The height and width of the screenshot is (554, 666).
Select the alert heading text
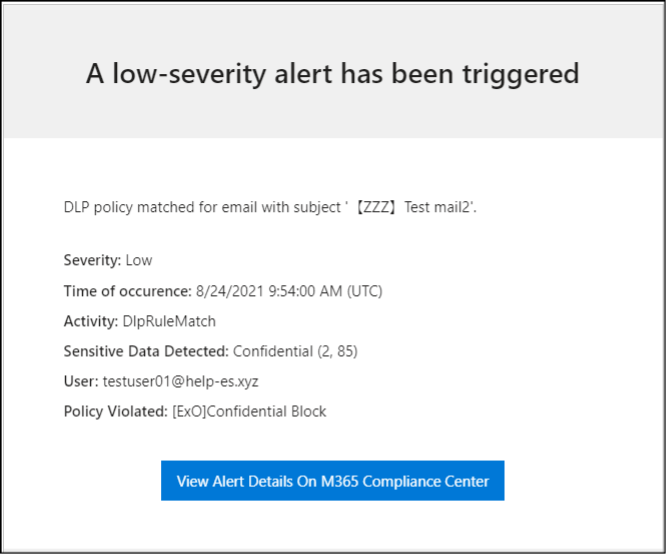point(333,74)
